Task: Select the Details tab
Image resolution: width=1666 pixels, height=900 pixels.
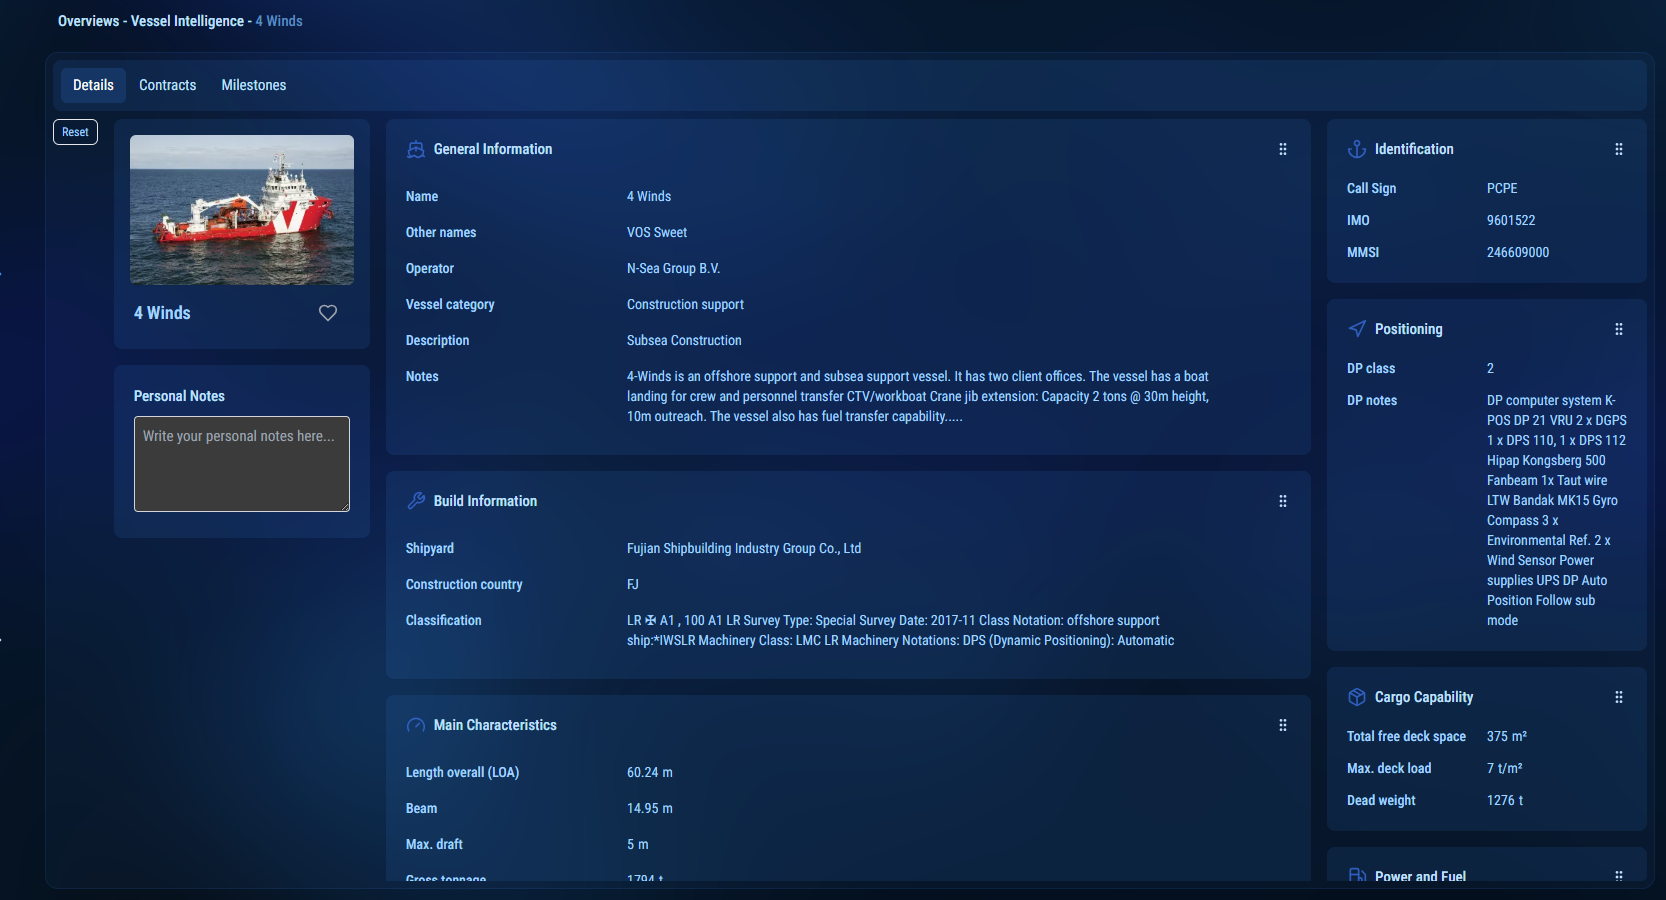Action: coord(93,85)
